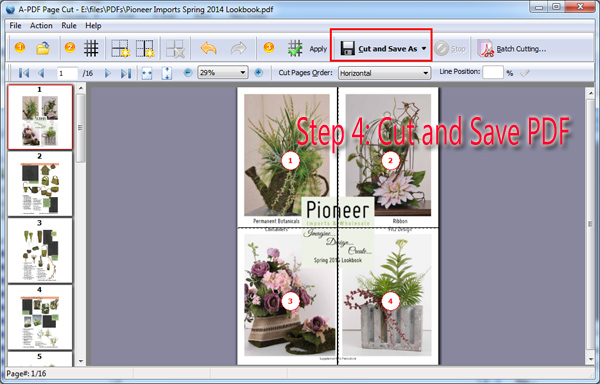Apply the cut grid with the Apply button
This screenshot has height=384, width=600.
point(308,49)
